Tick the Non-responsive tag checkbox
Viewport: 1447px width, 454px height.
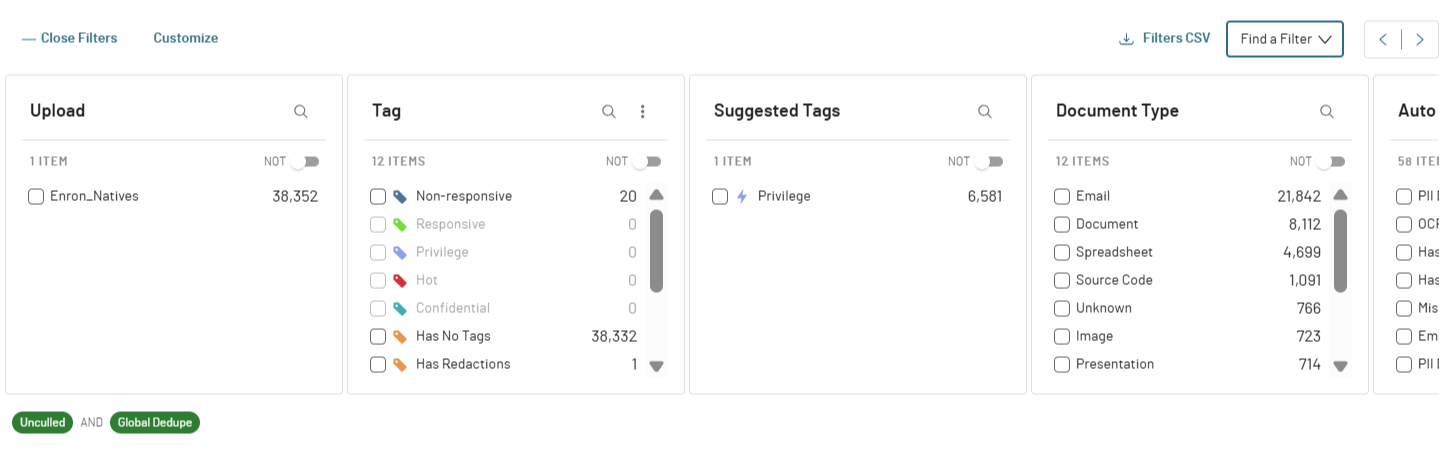click(x=378, y=196)
